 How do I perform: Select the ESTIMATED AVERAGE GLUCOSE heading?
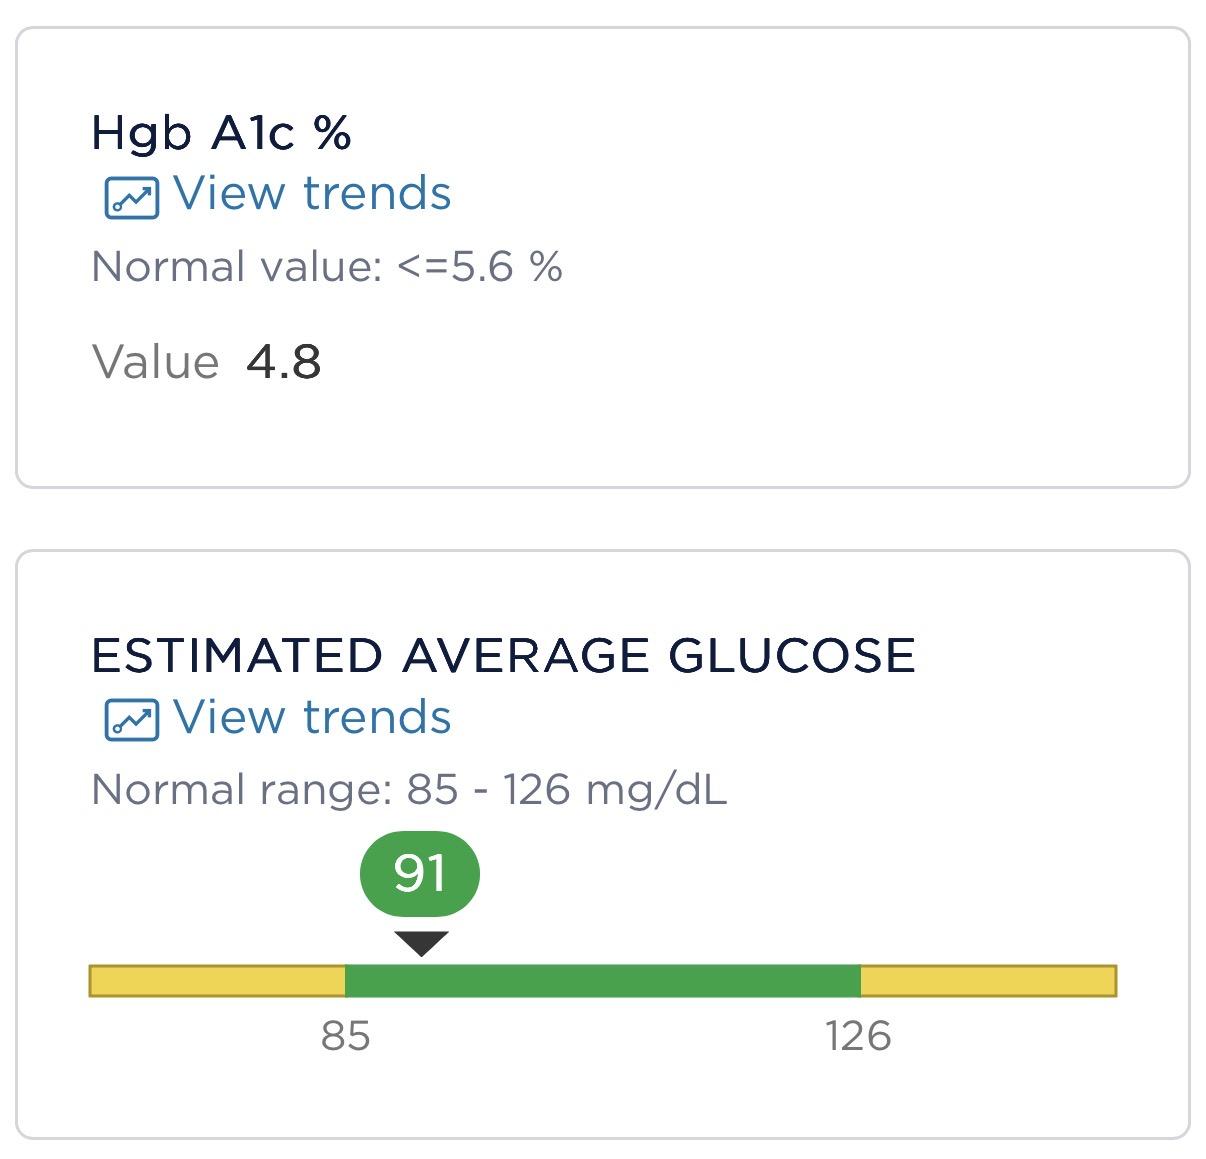pyautogui.click(x=503, y=656)
